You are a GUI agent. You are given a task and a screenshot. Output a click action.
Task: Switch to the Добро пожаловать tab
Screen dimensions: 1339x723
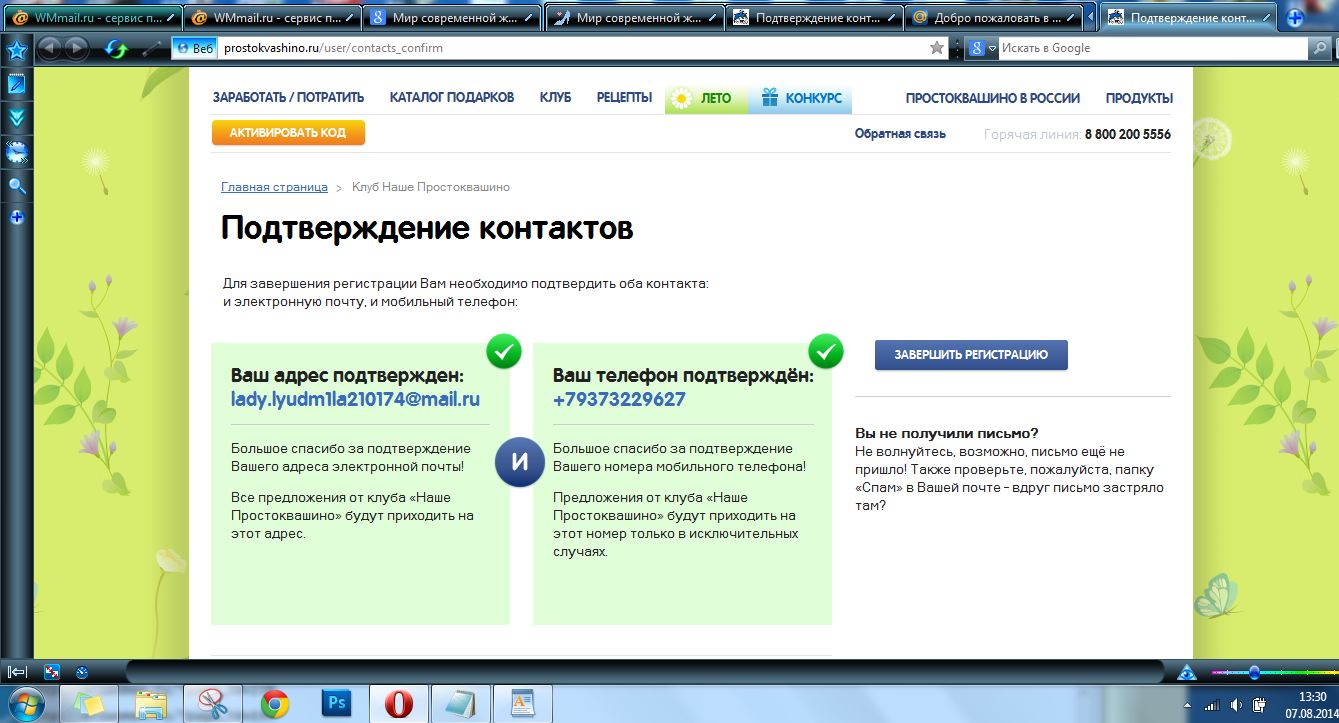(x=994, y=17)
